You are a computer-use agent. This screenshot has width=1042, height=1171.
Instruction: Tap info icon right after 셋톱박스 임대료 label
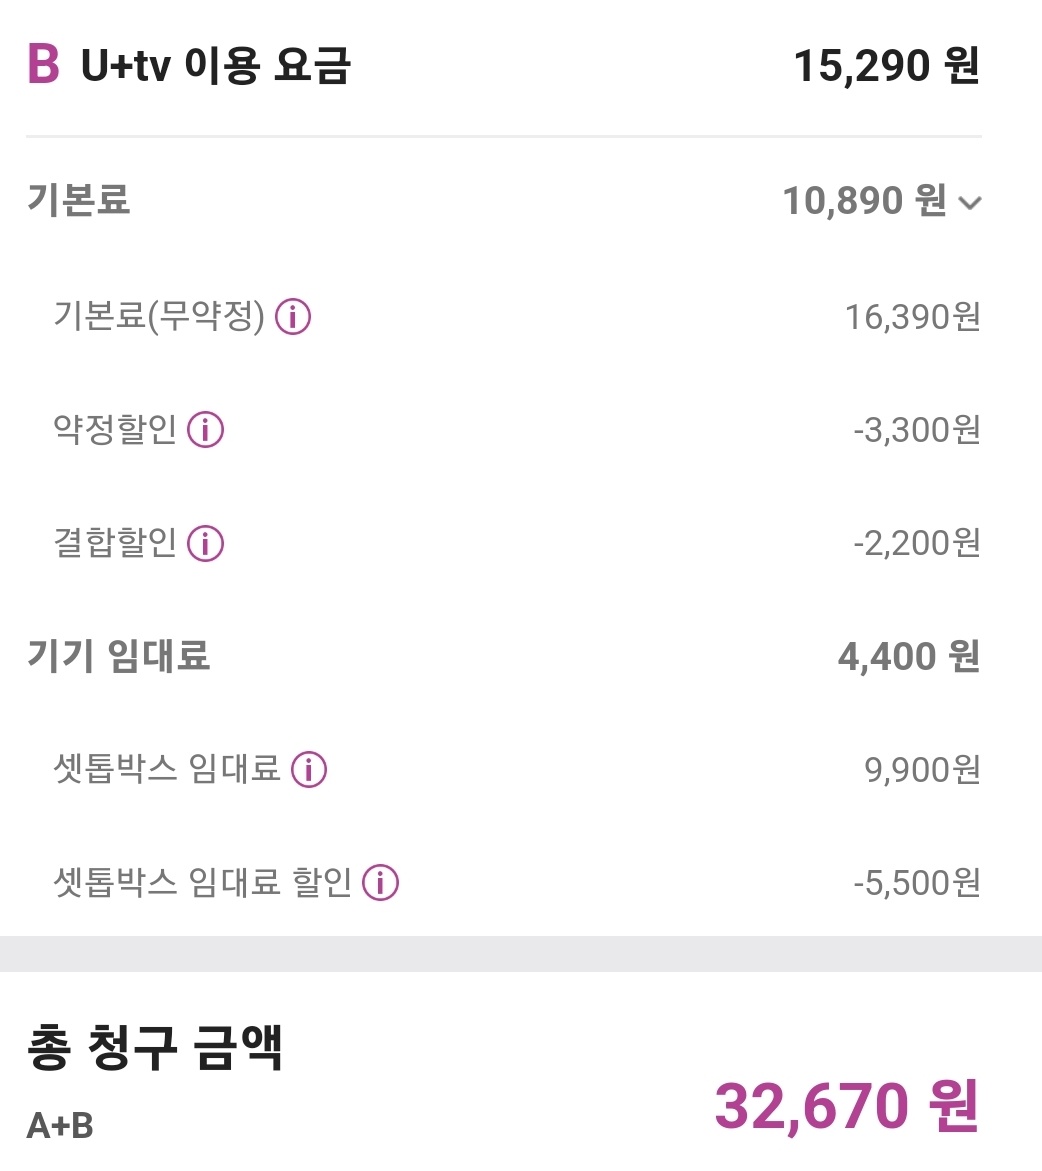[x=309, y=770]
